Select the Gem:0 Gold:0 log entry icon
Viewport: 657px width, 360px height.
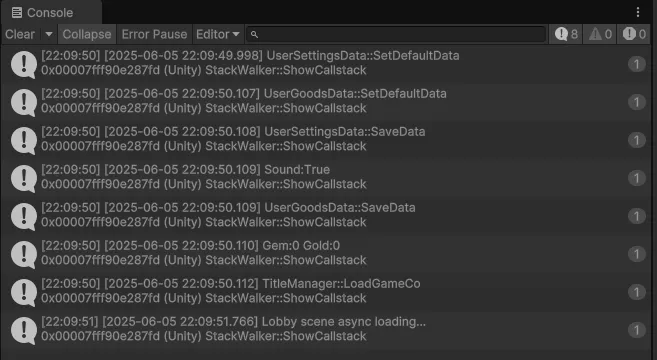tap(24, 254)
